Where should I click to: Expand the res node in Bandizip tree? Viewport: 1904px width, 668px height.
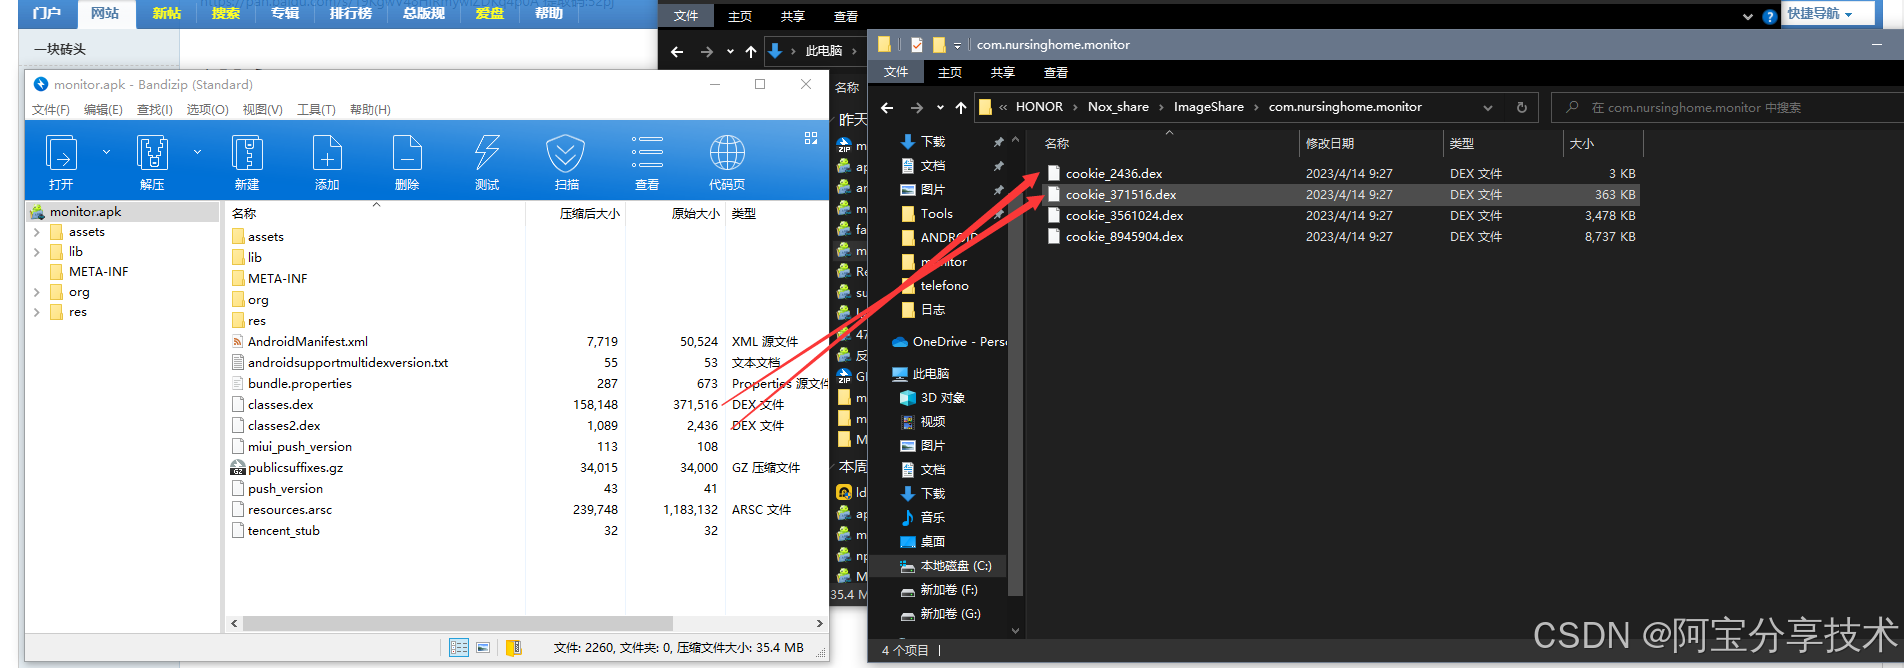(x=37, y=312)
